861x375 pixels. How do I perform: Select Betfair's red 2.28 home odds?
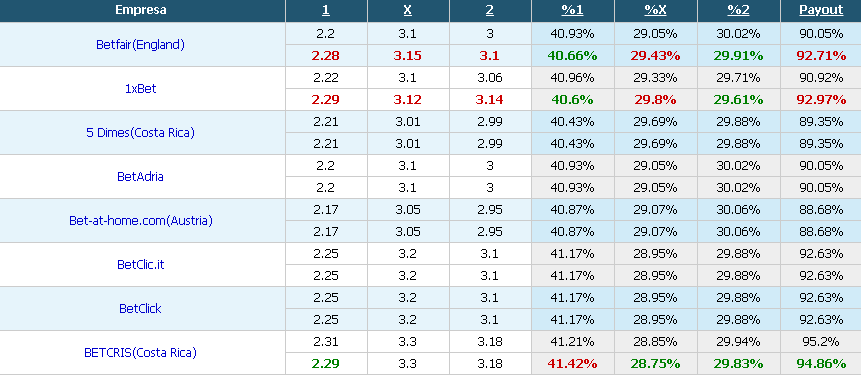[x=326, y=55]
